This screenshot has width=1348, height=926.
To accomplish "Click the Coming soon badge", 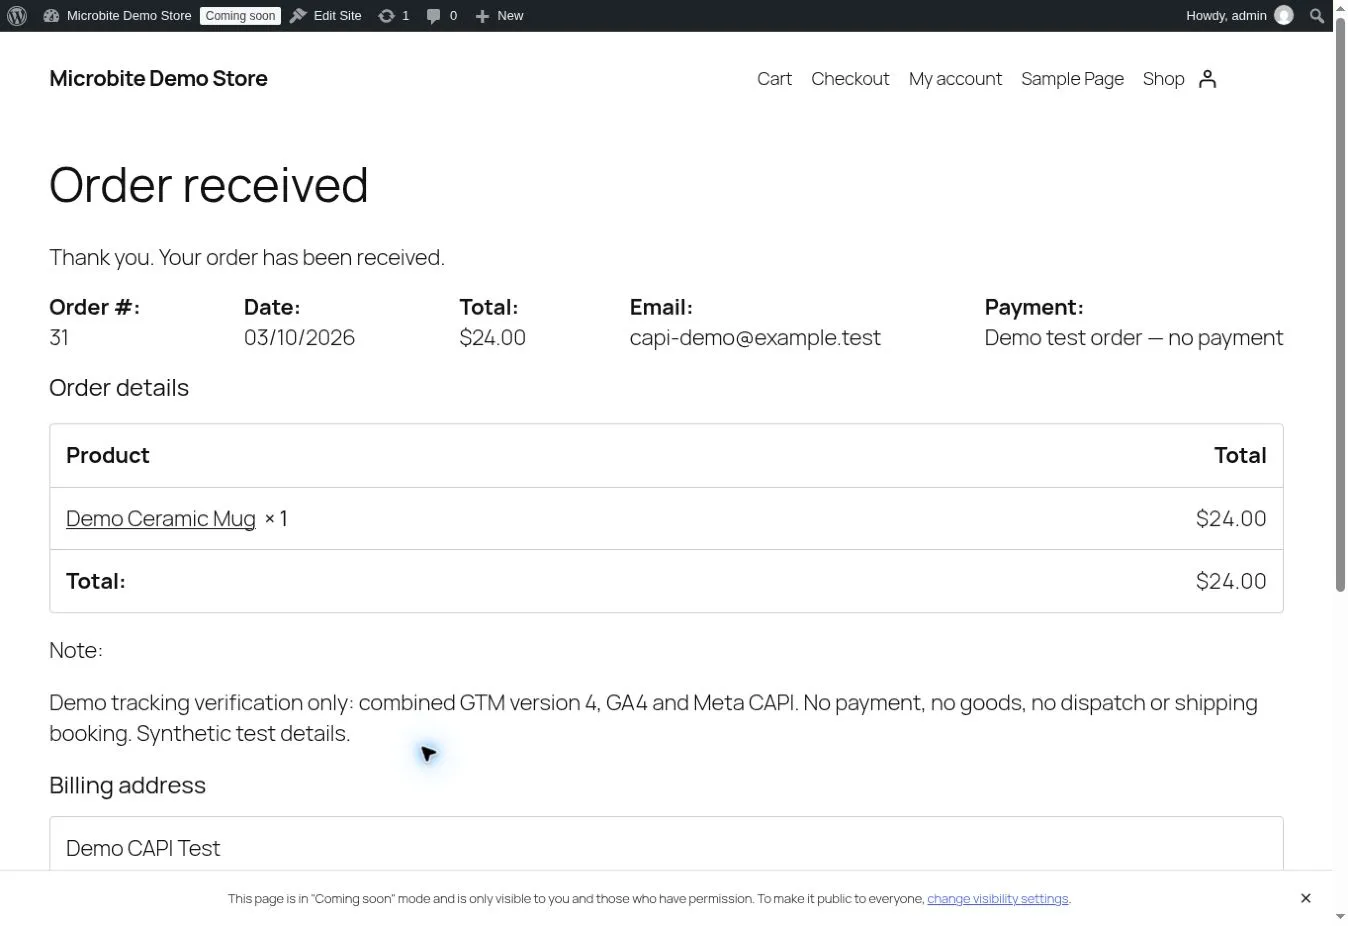I will pyautogui.click(x=240, y=16).
